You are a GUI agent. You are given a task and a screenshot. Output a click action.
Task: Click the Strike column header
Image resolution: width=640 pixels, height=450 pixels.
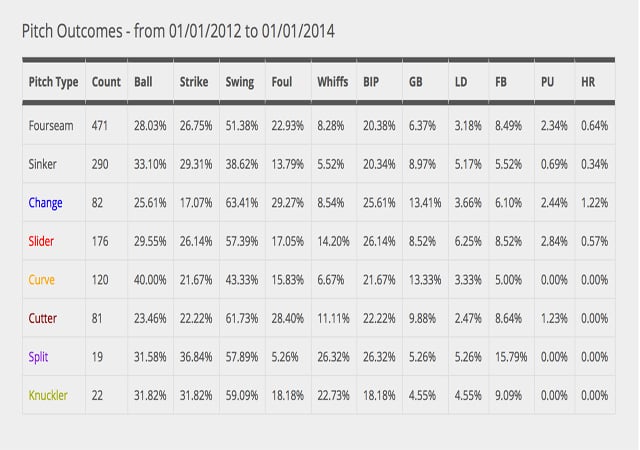[x=193, y=82]
